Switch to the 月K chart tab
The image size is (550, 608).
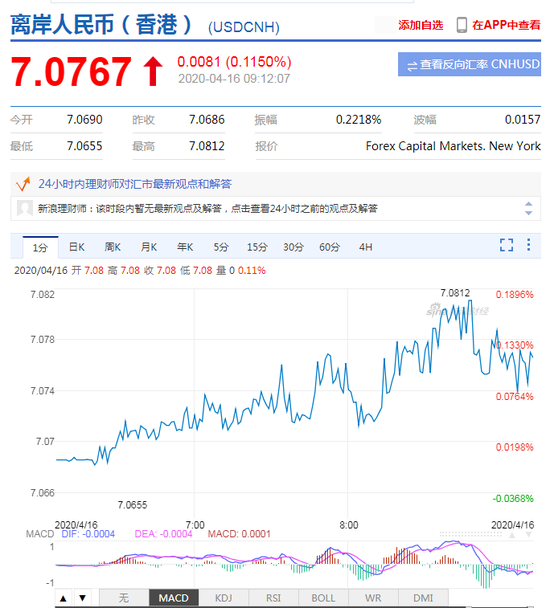pyautogui.click(x=149, y=247)
